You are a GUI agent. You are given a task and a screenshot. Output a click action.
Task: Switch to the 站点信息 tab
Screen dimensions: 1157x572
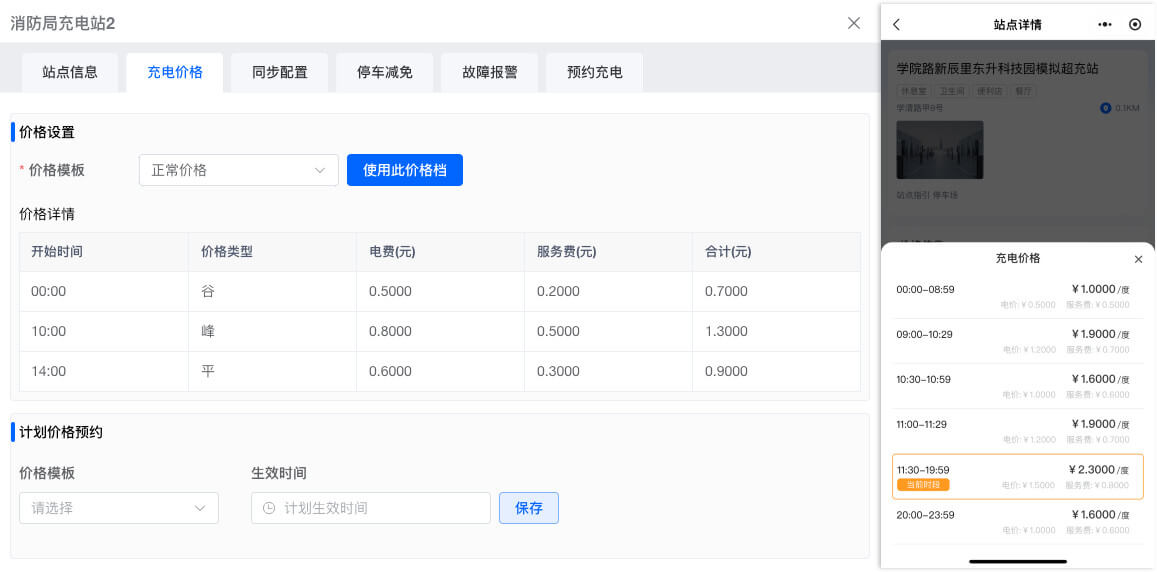(70, 72)
